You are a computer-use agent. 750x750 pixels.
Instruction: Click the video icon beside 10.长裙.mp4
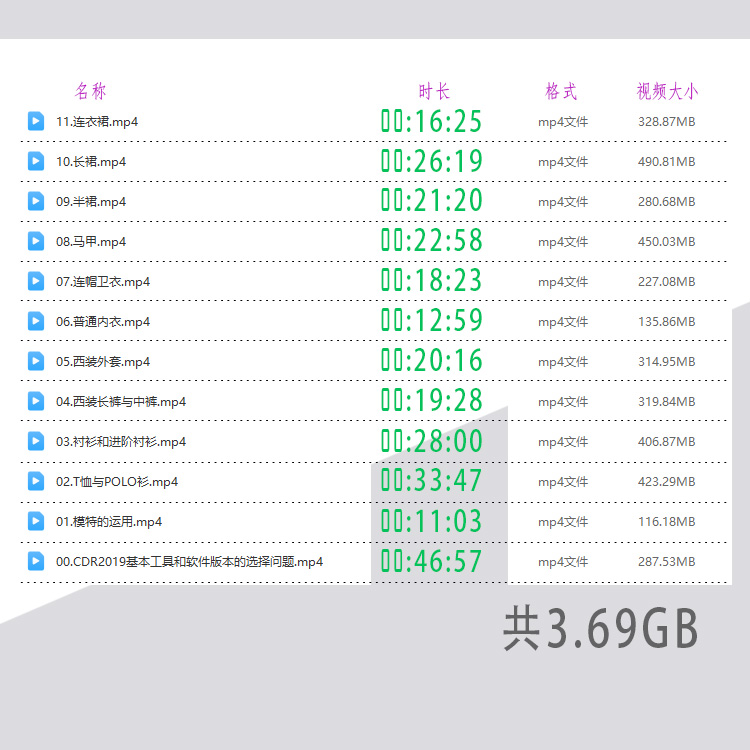[x=36, y=161]
